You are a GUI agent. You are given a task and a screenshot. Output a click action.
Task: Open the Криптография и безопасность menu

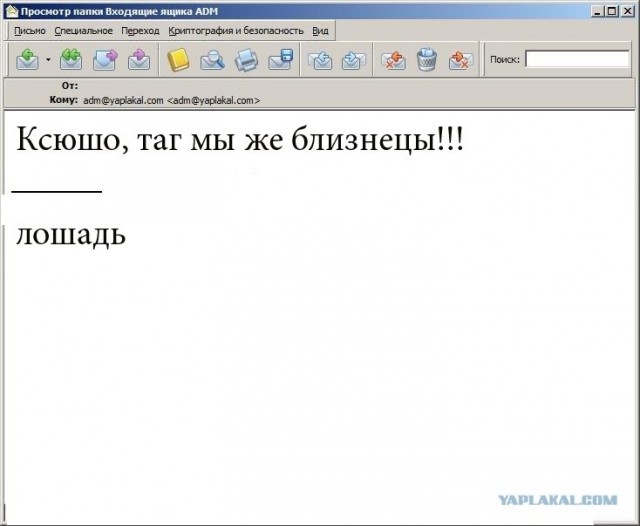pos(236,31)
